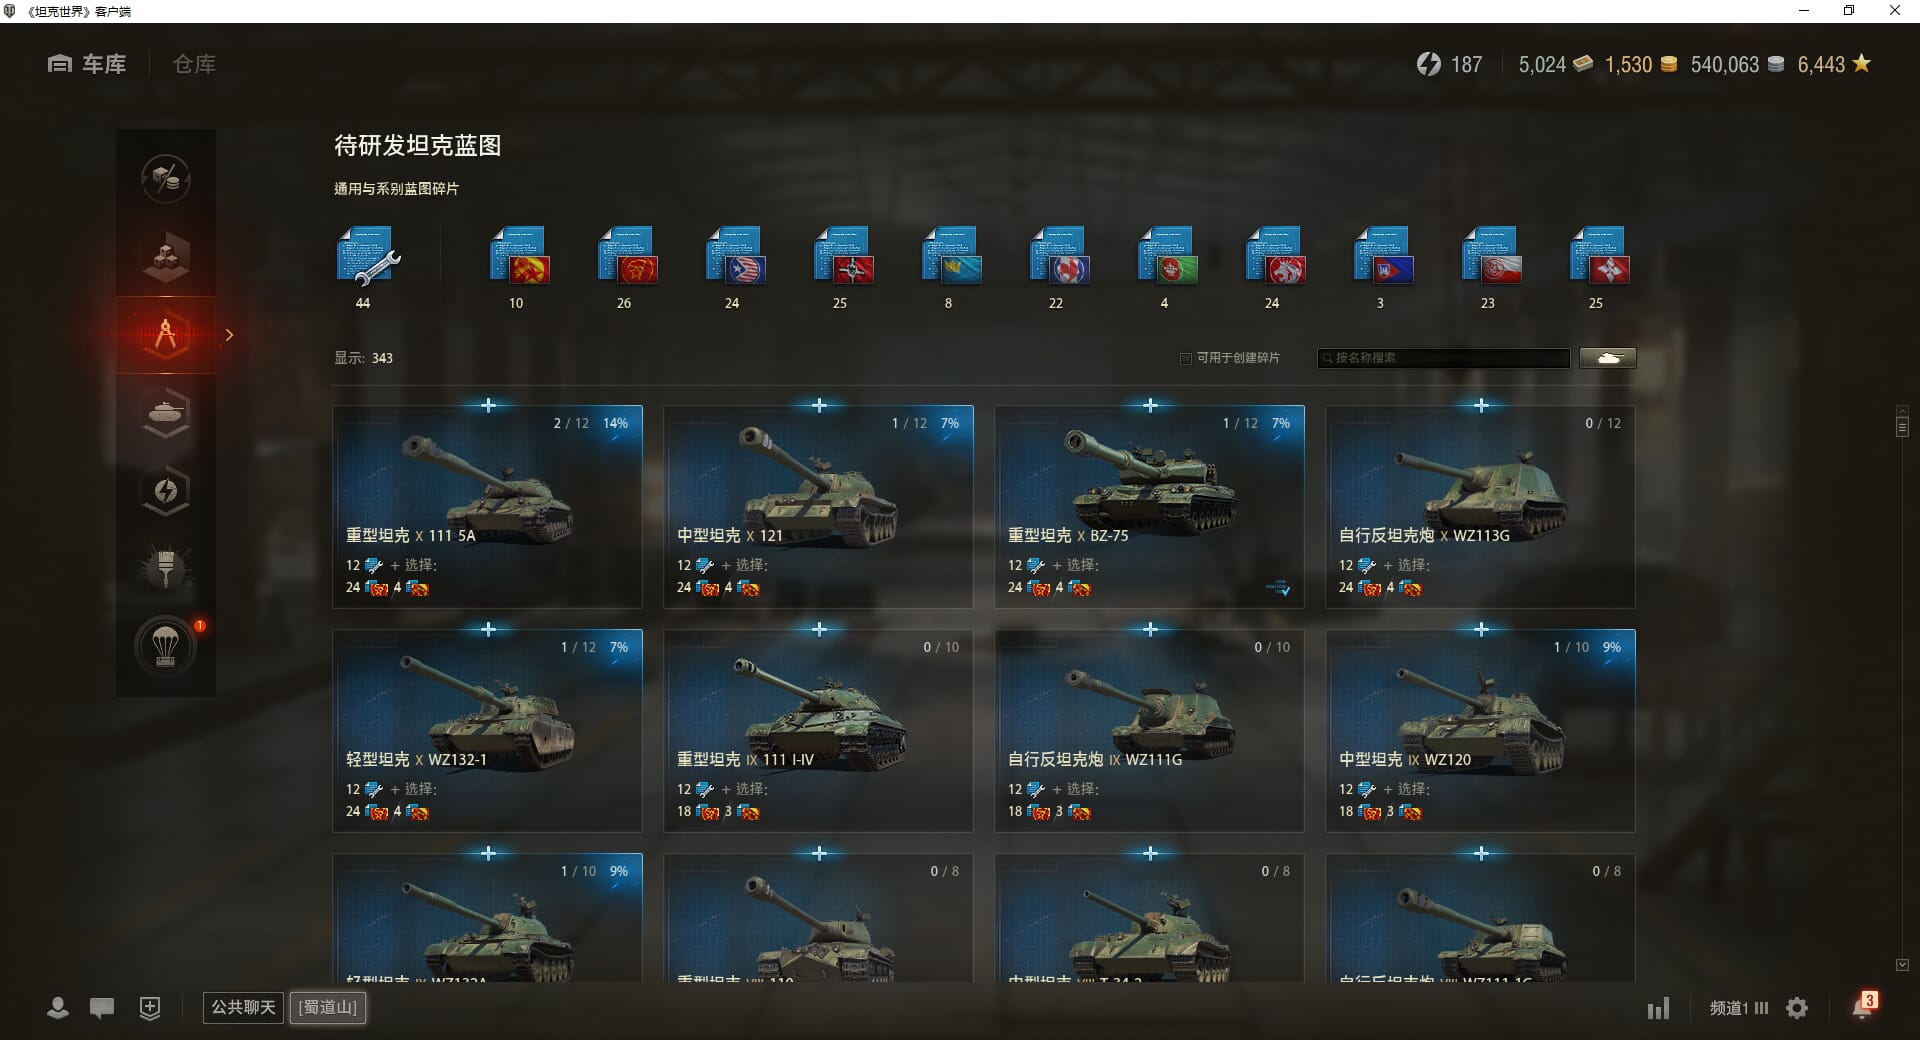
Task: Toggle the tank filter button beside search
Action: (1608, 358)
